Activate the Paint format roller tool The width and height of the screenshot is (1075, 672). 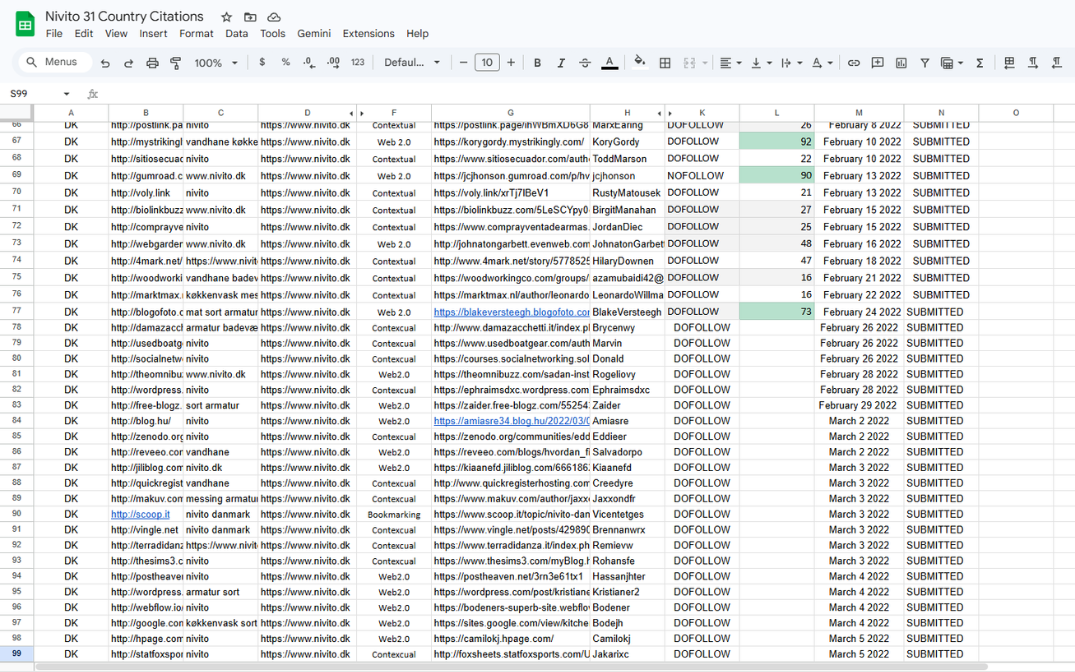point(176,63)
